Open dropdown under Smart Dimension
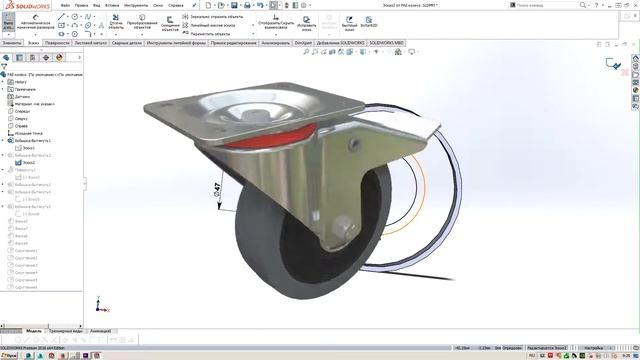 point(36,34)
